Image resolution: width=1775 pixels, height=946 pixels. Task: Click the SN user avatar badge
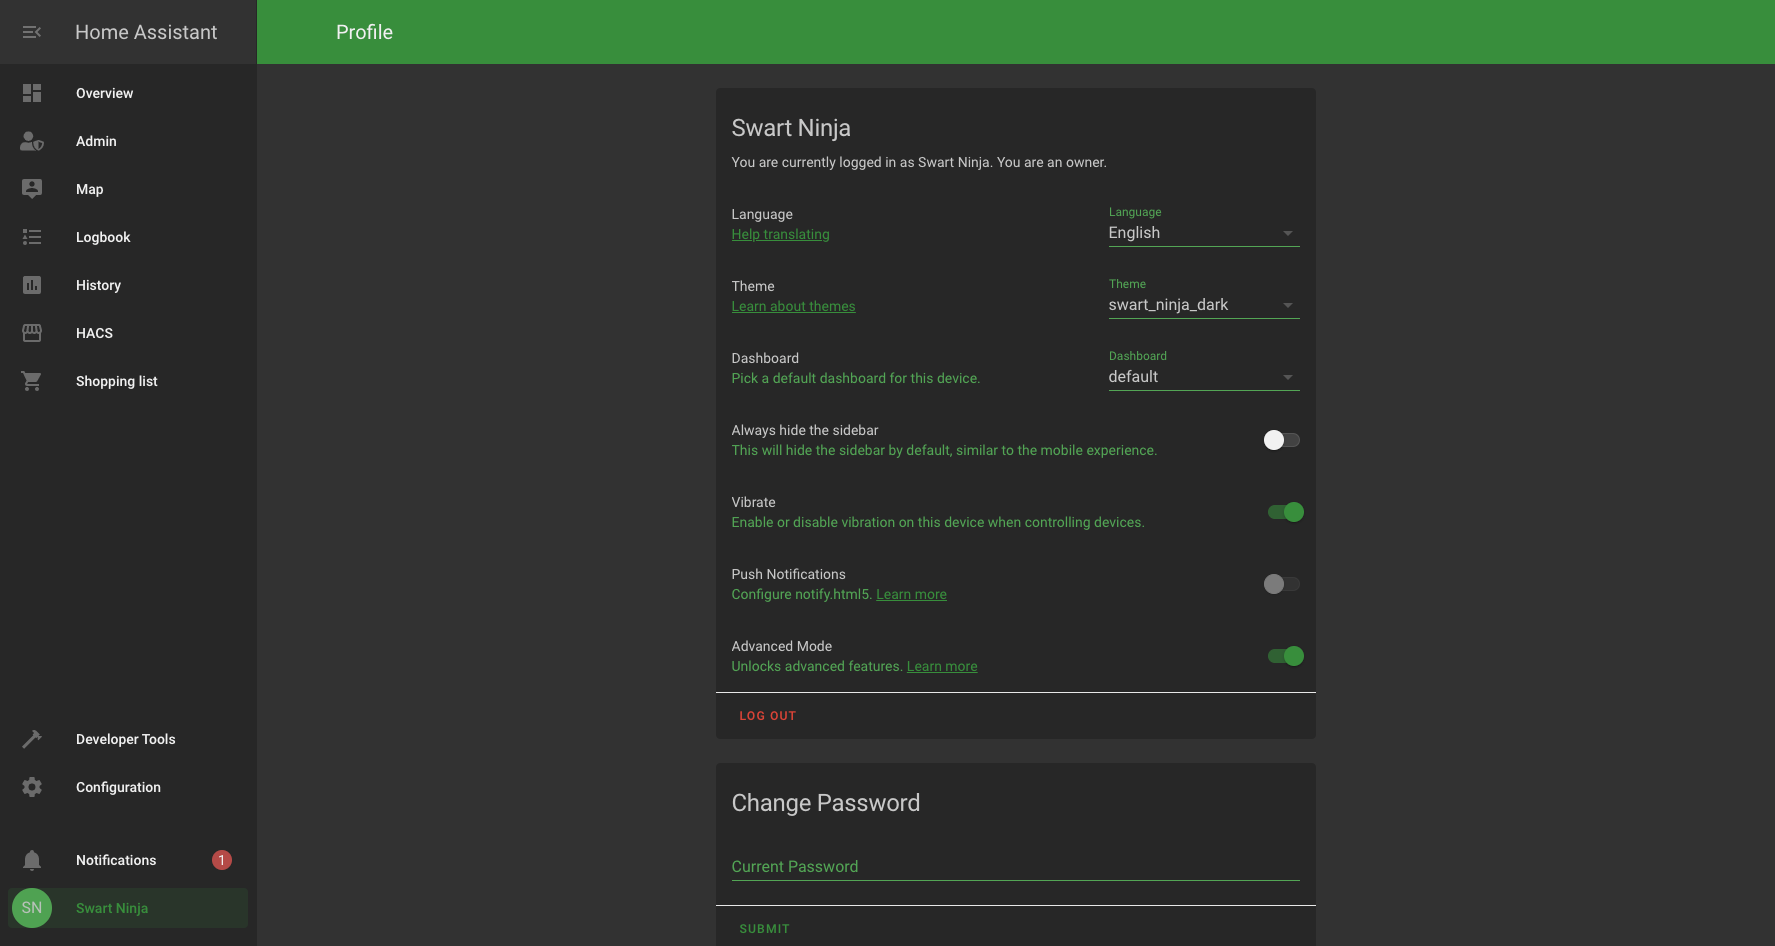point(32,908)
